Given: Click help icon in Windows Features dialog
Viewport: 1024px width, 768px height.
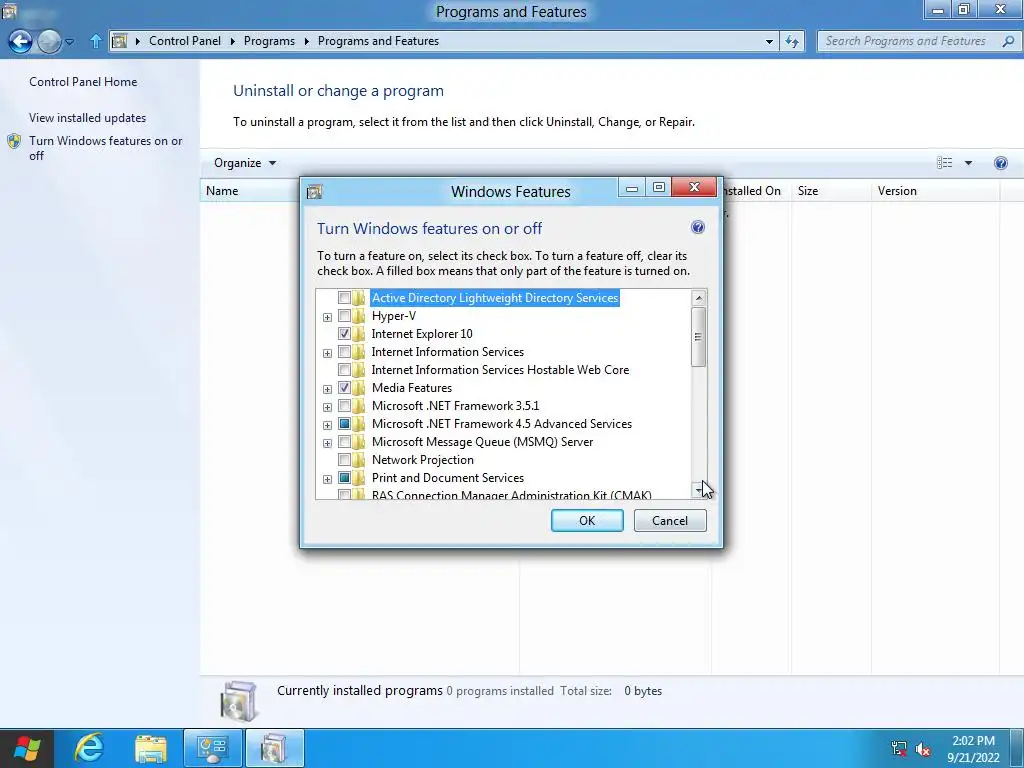Looking at the screenshot, I should tap(697, 227).
